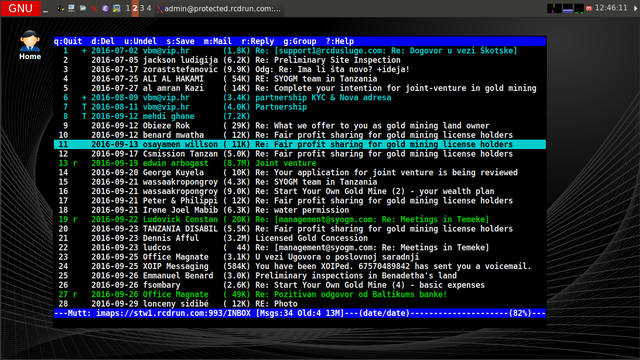The image size is (640, 360).
Task: Select message 1 about Dogovor u vezi Škotske
Action: pos(300,51)
